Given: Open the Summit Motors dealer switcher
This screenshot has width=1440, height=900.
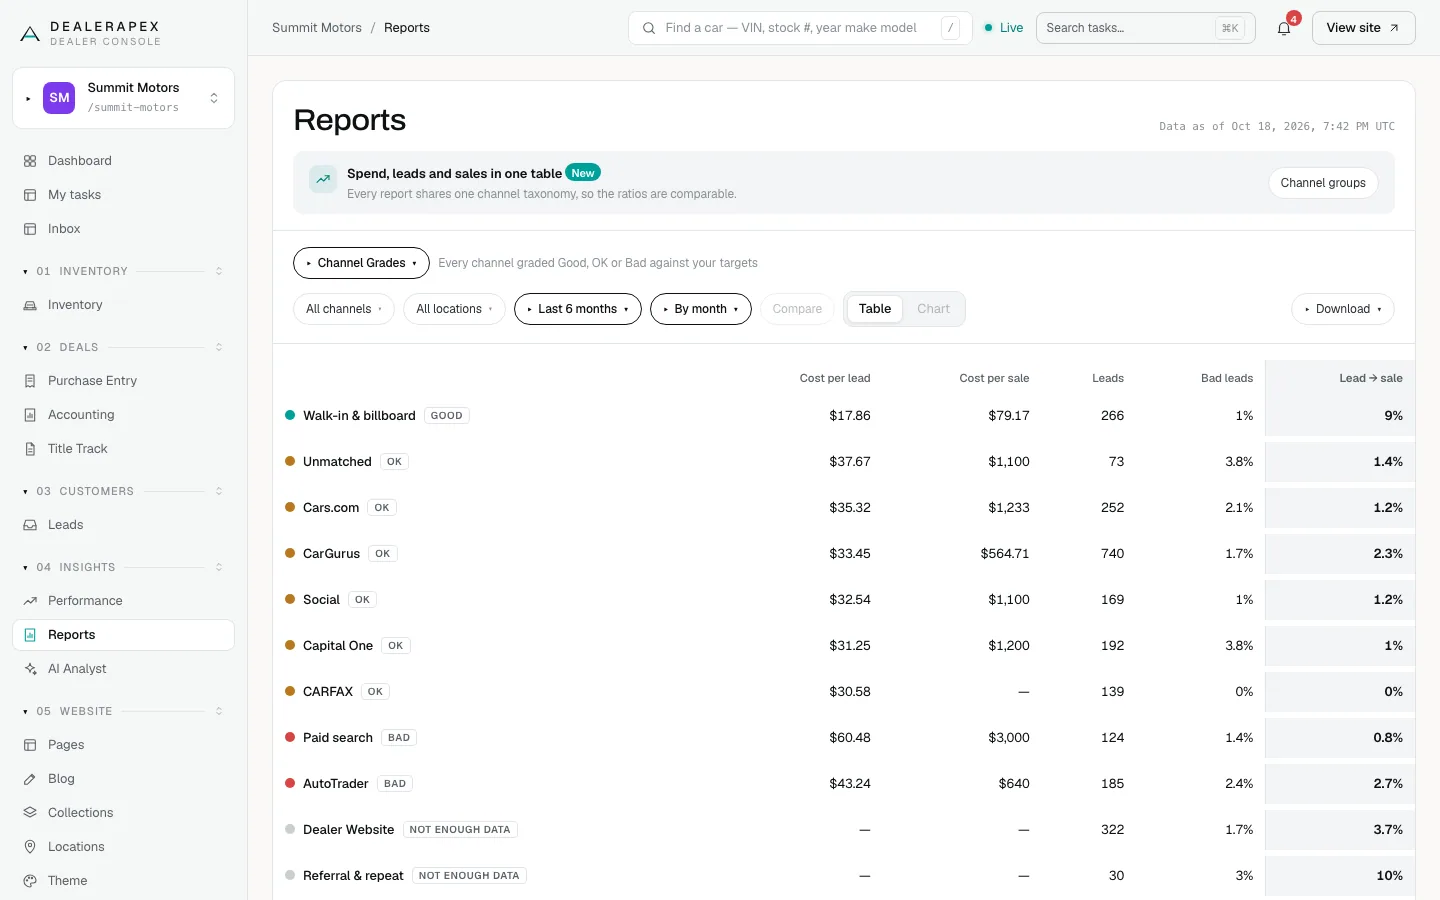Looking at the screenshot, I should pyautogui.click(x=123, y=98).
